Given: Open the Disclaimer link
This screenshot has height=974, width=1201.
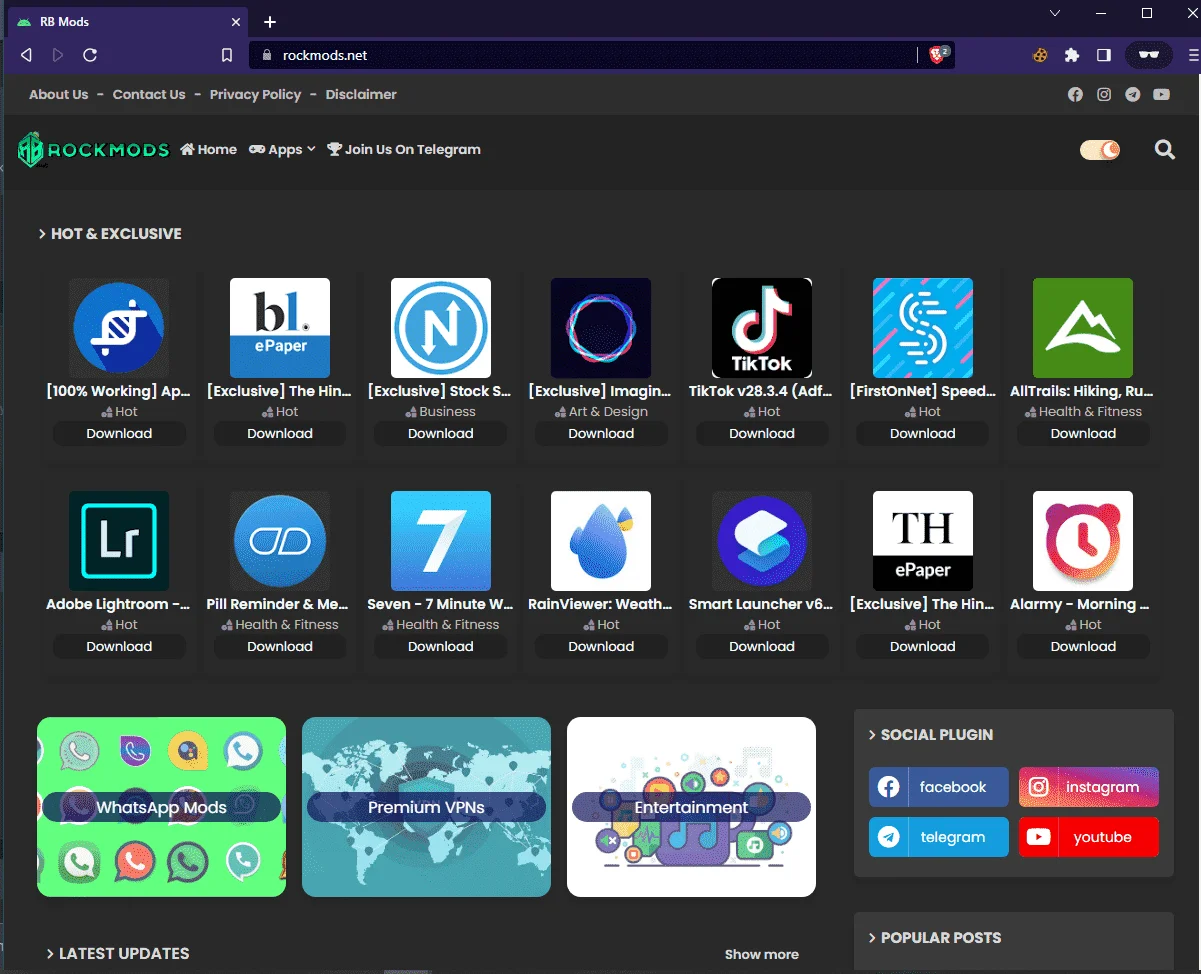Looking at the screenshot, I should pyautogui.click(x=361, y=94).
